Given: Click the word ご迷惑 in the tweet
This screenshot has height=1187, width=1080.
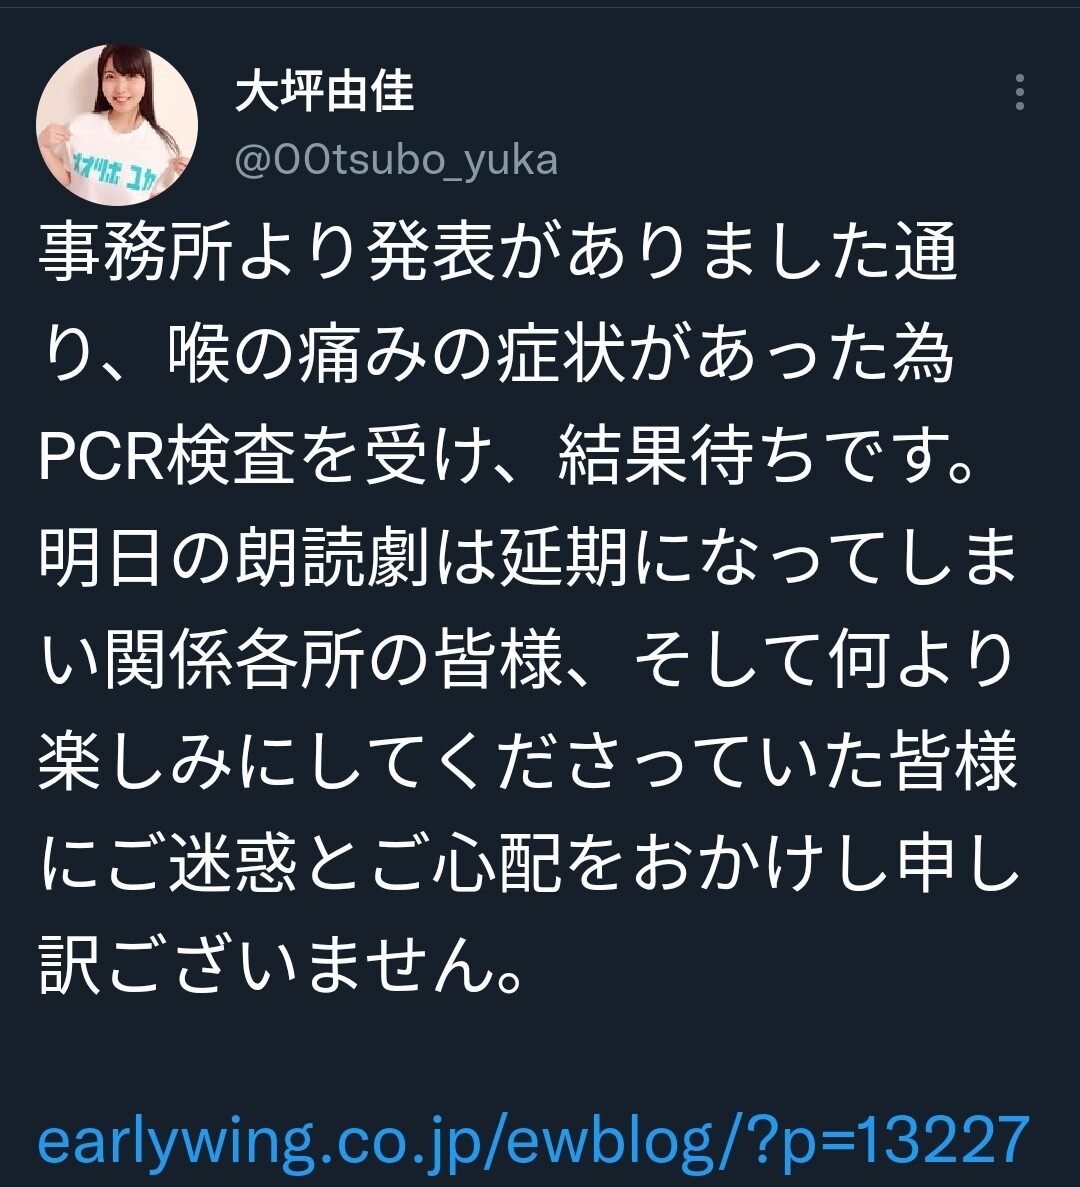Looking at the screenshot, I should (x=201, y=864).
